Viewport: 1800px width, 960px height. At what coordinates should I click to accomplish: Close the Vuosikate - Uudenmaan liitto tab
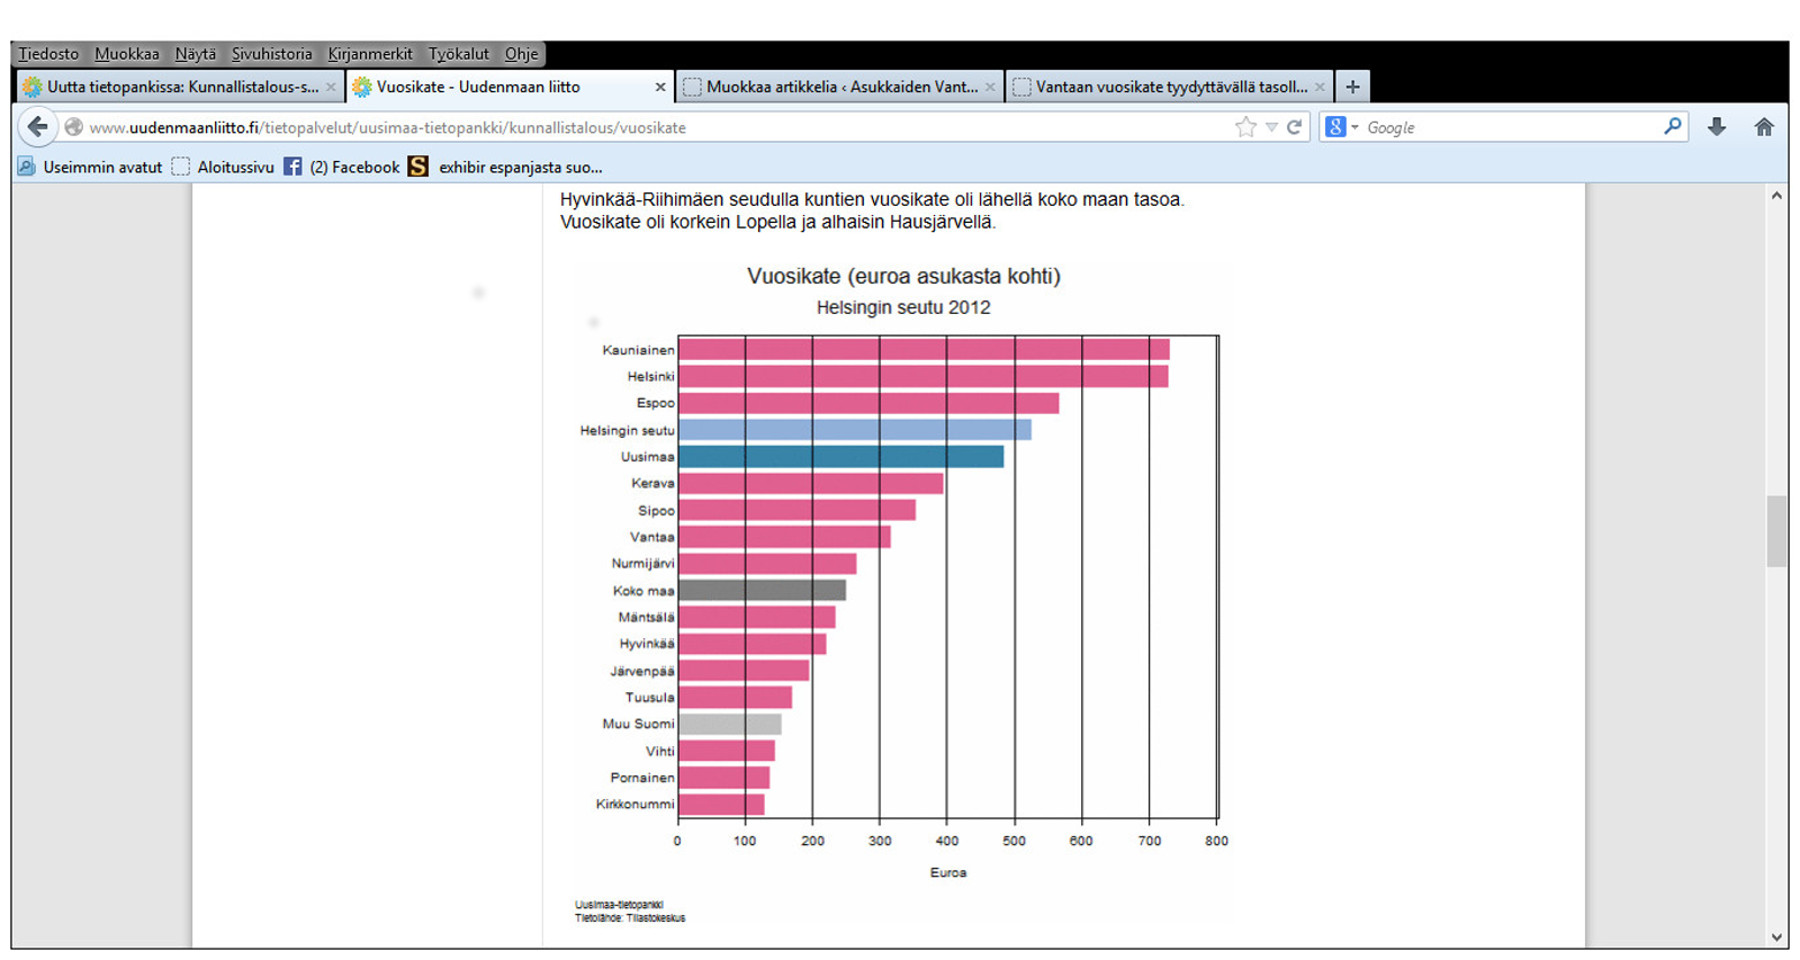click(660, 87)
